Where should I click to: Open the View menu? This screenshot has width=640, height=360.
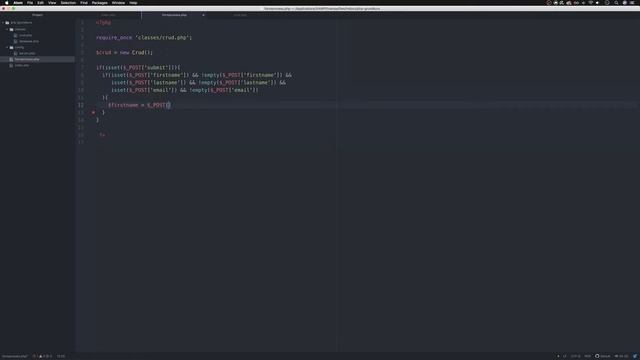click(x=52, y=2)
